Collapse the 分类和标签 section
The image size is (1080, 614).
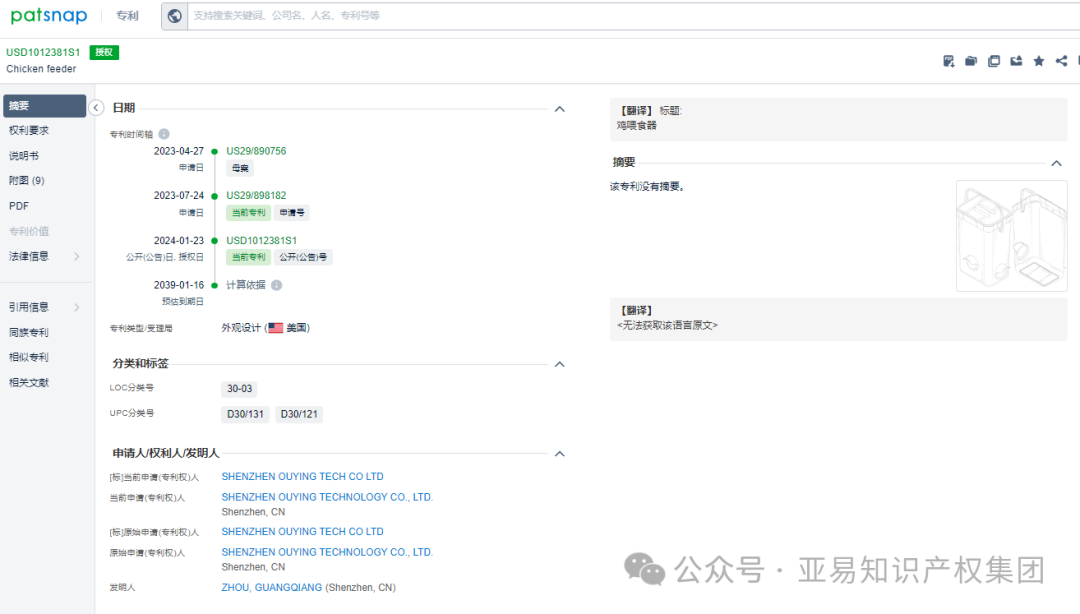[x=559, y=364]
